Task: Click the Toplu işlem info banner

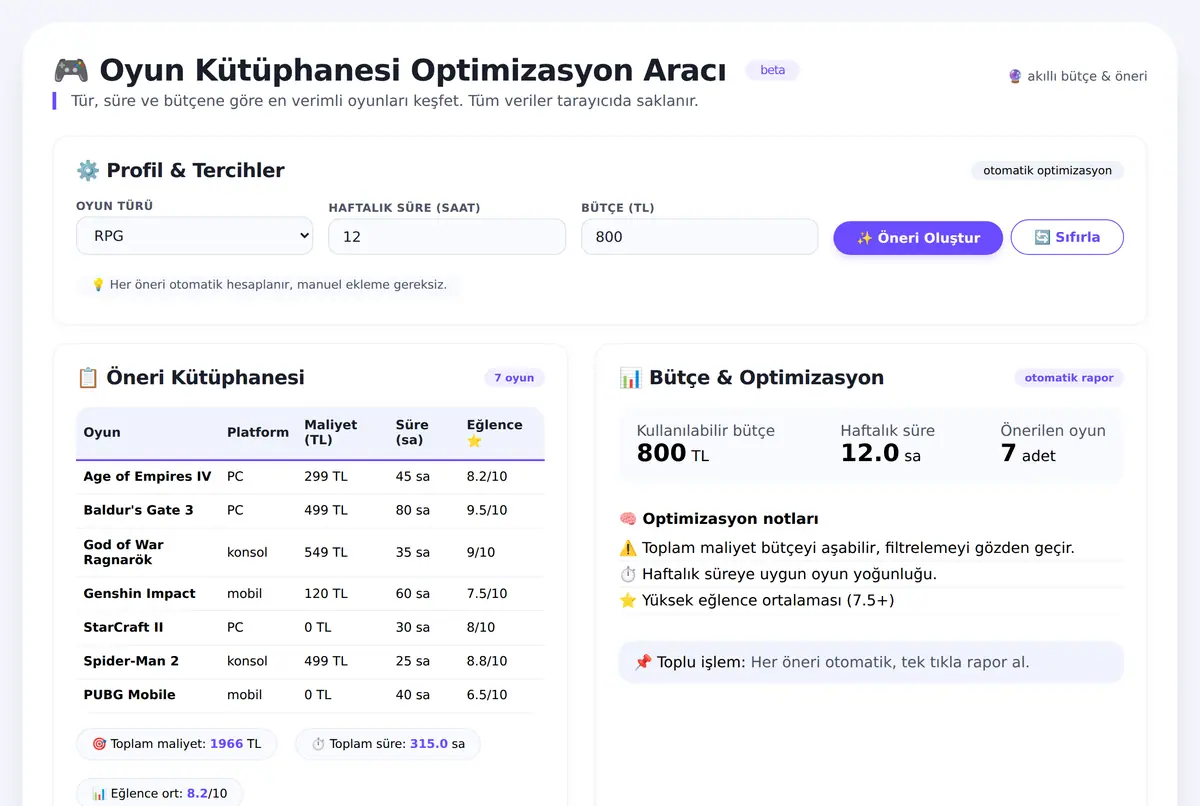Action: 871,662
